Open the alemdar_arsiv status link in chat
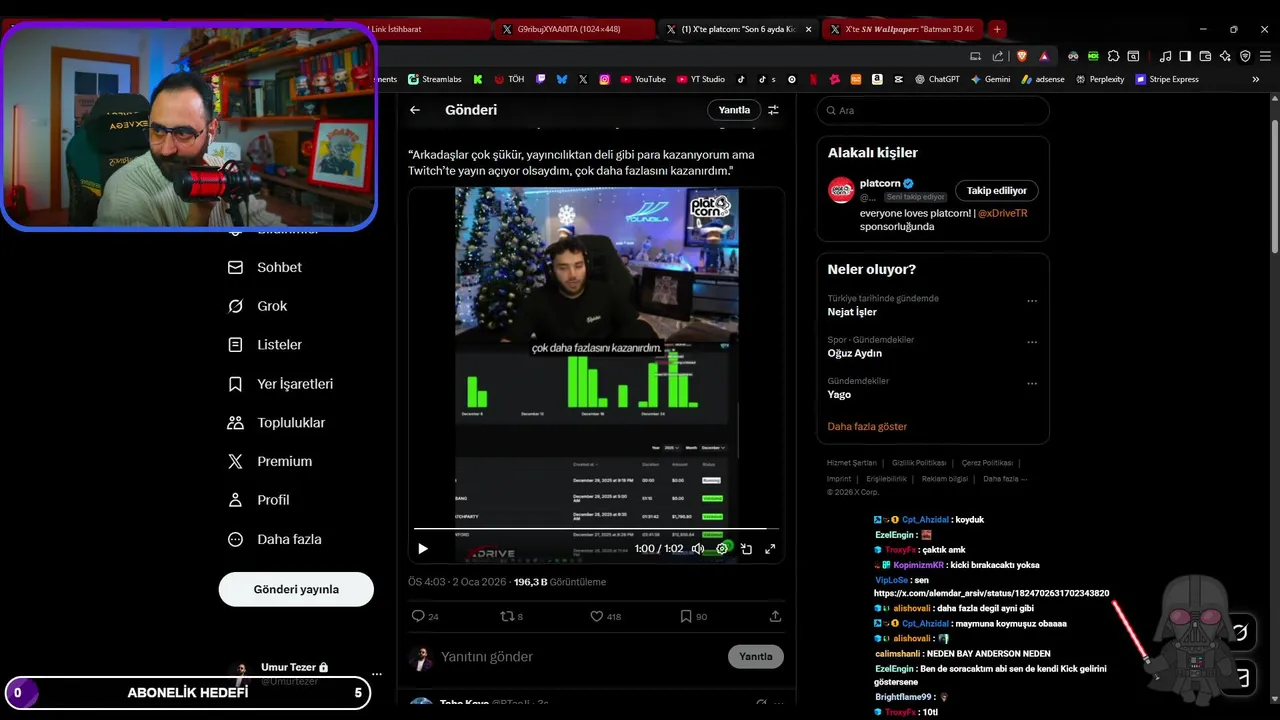The width and height of the screenshot is (1280, 720). click(991, 593)
